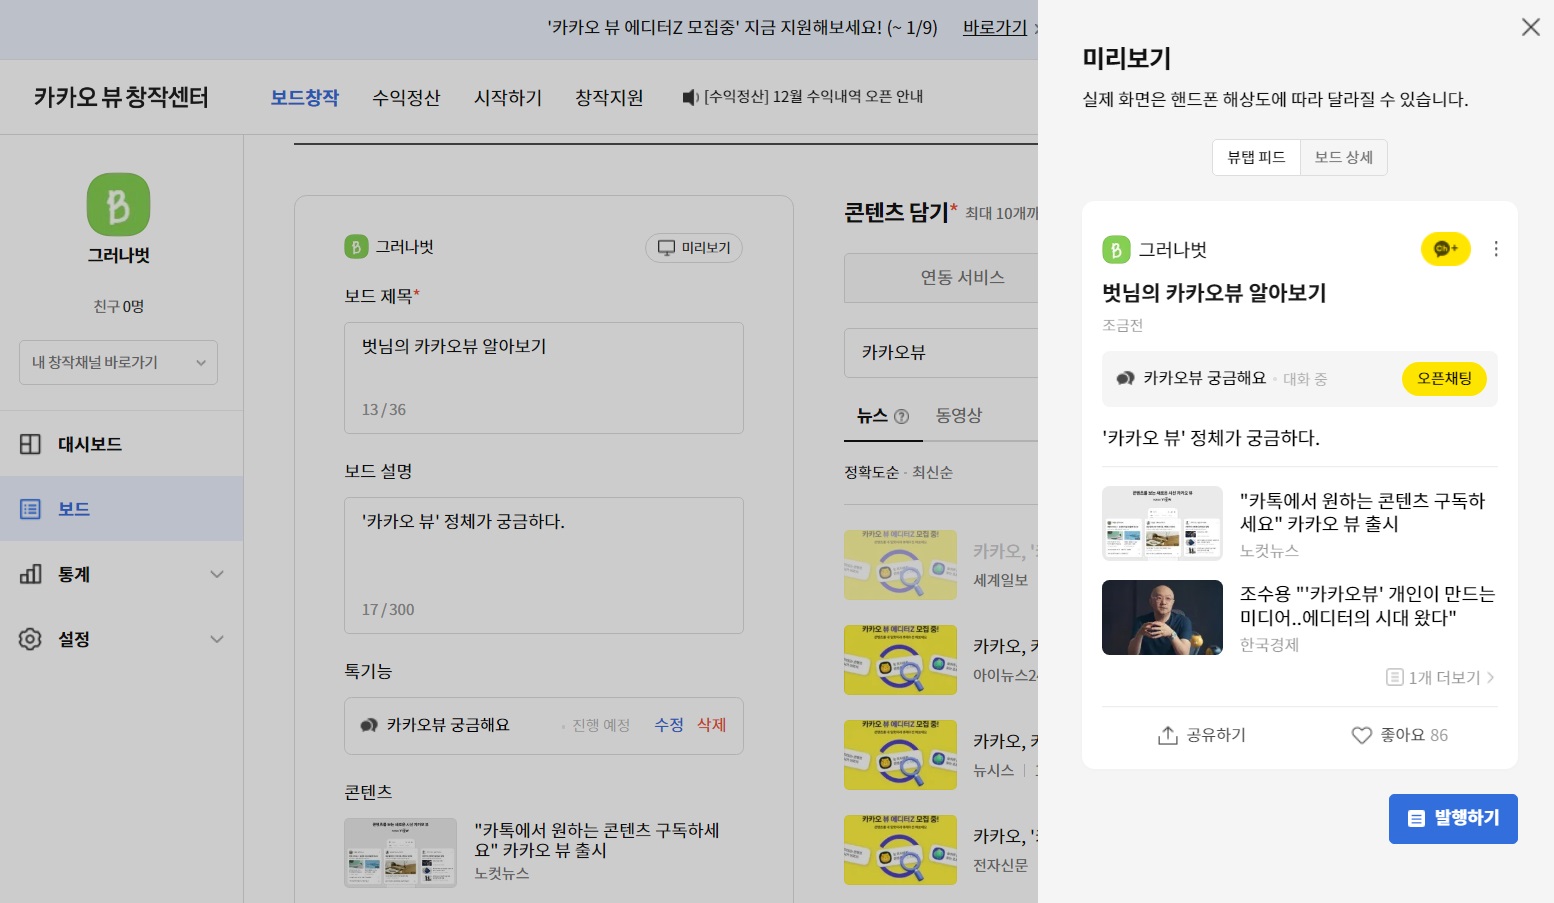Image resolution: width=1554 pixels, height=903 pixels.
Task: Close the 미리보기 preview panel
Action: coord(1530,27)
